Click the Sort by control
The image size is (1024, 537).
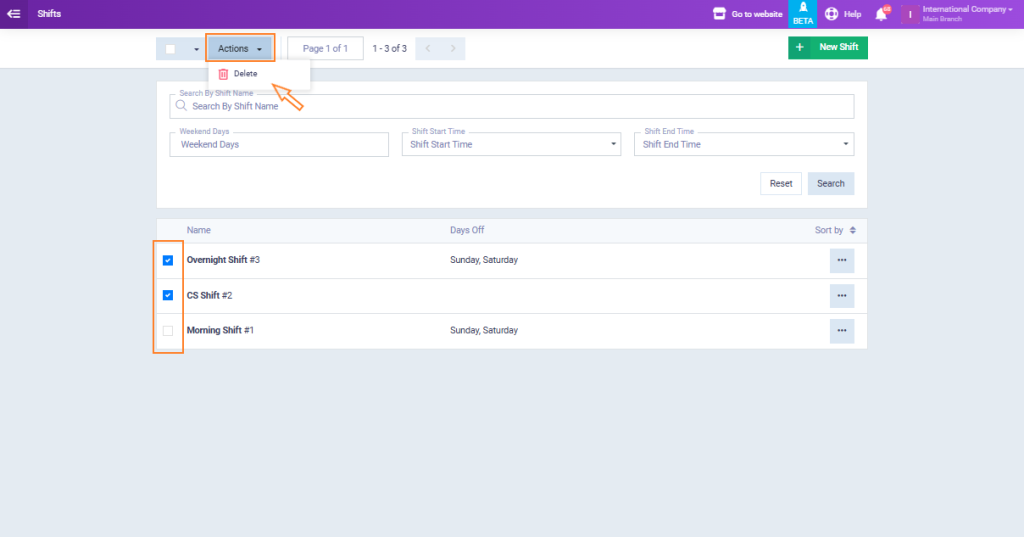(x=835, y=230)
